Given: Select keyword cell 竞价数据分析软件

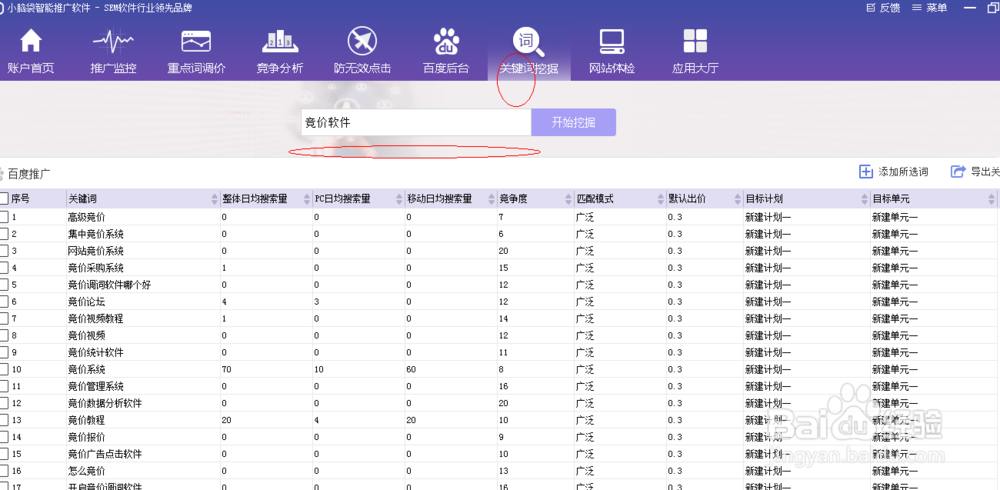Looking at the screenshot, I should coord(105,403).
